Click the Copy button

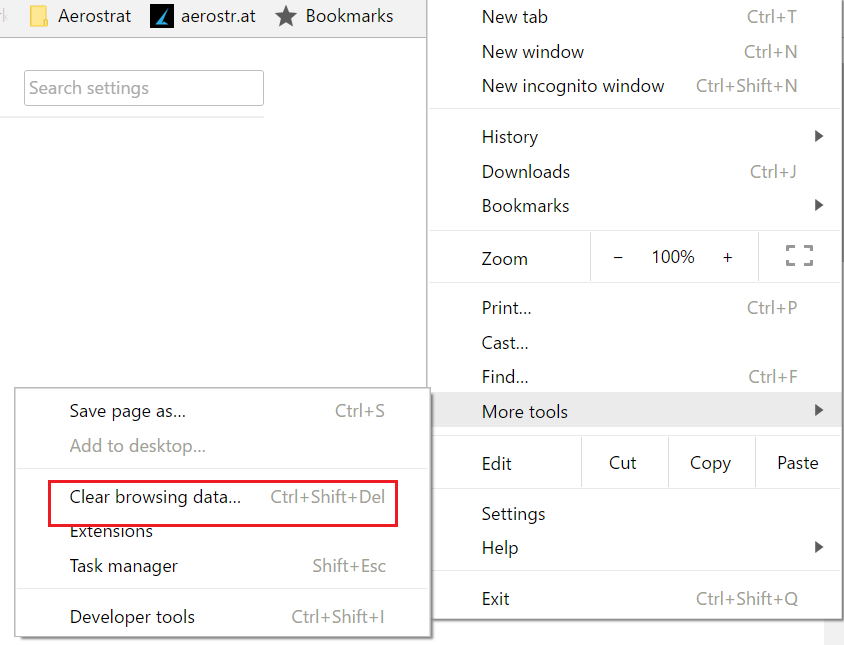coord(710,463)
